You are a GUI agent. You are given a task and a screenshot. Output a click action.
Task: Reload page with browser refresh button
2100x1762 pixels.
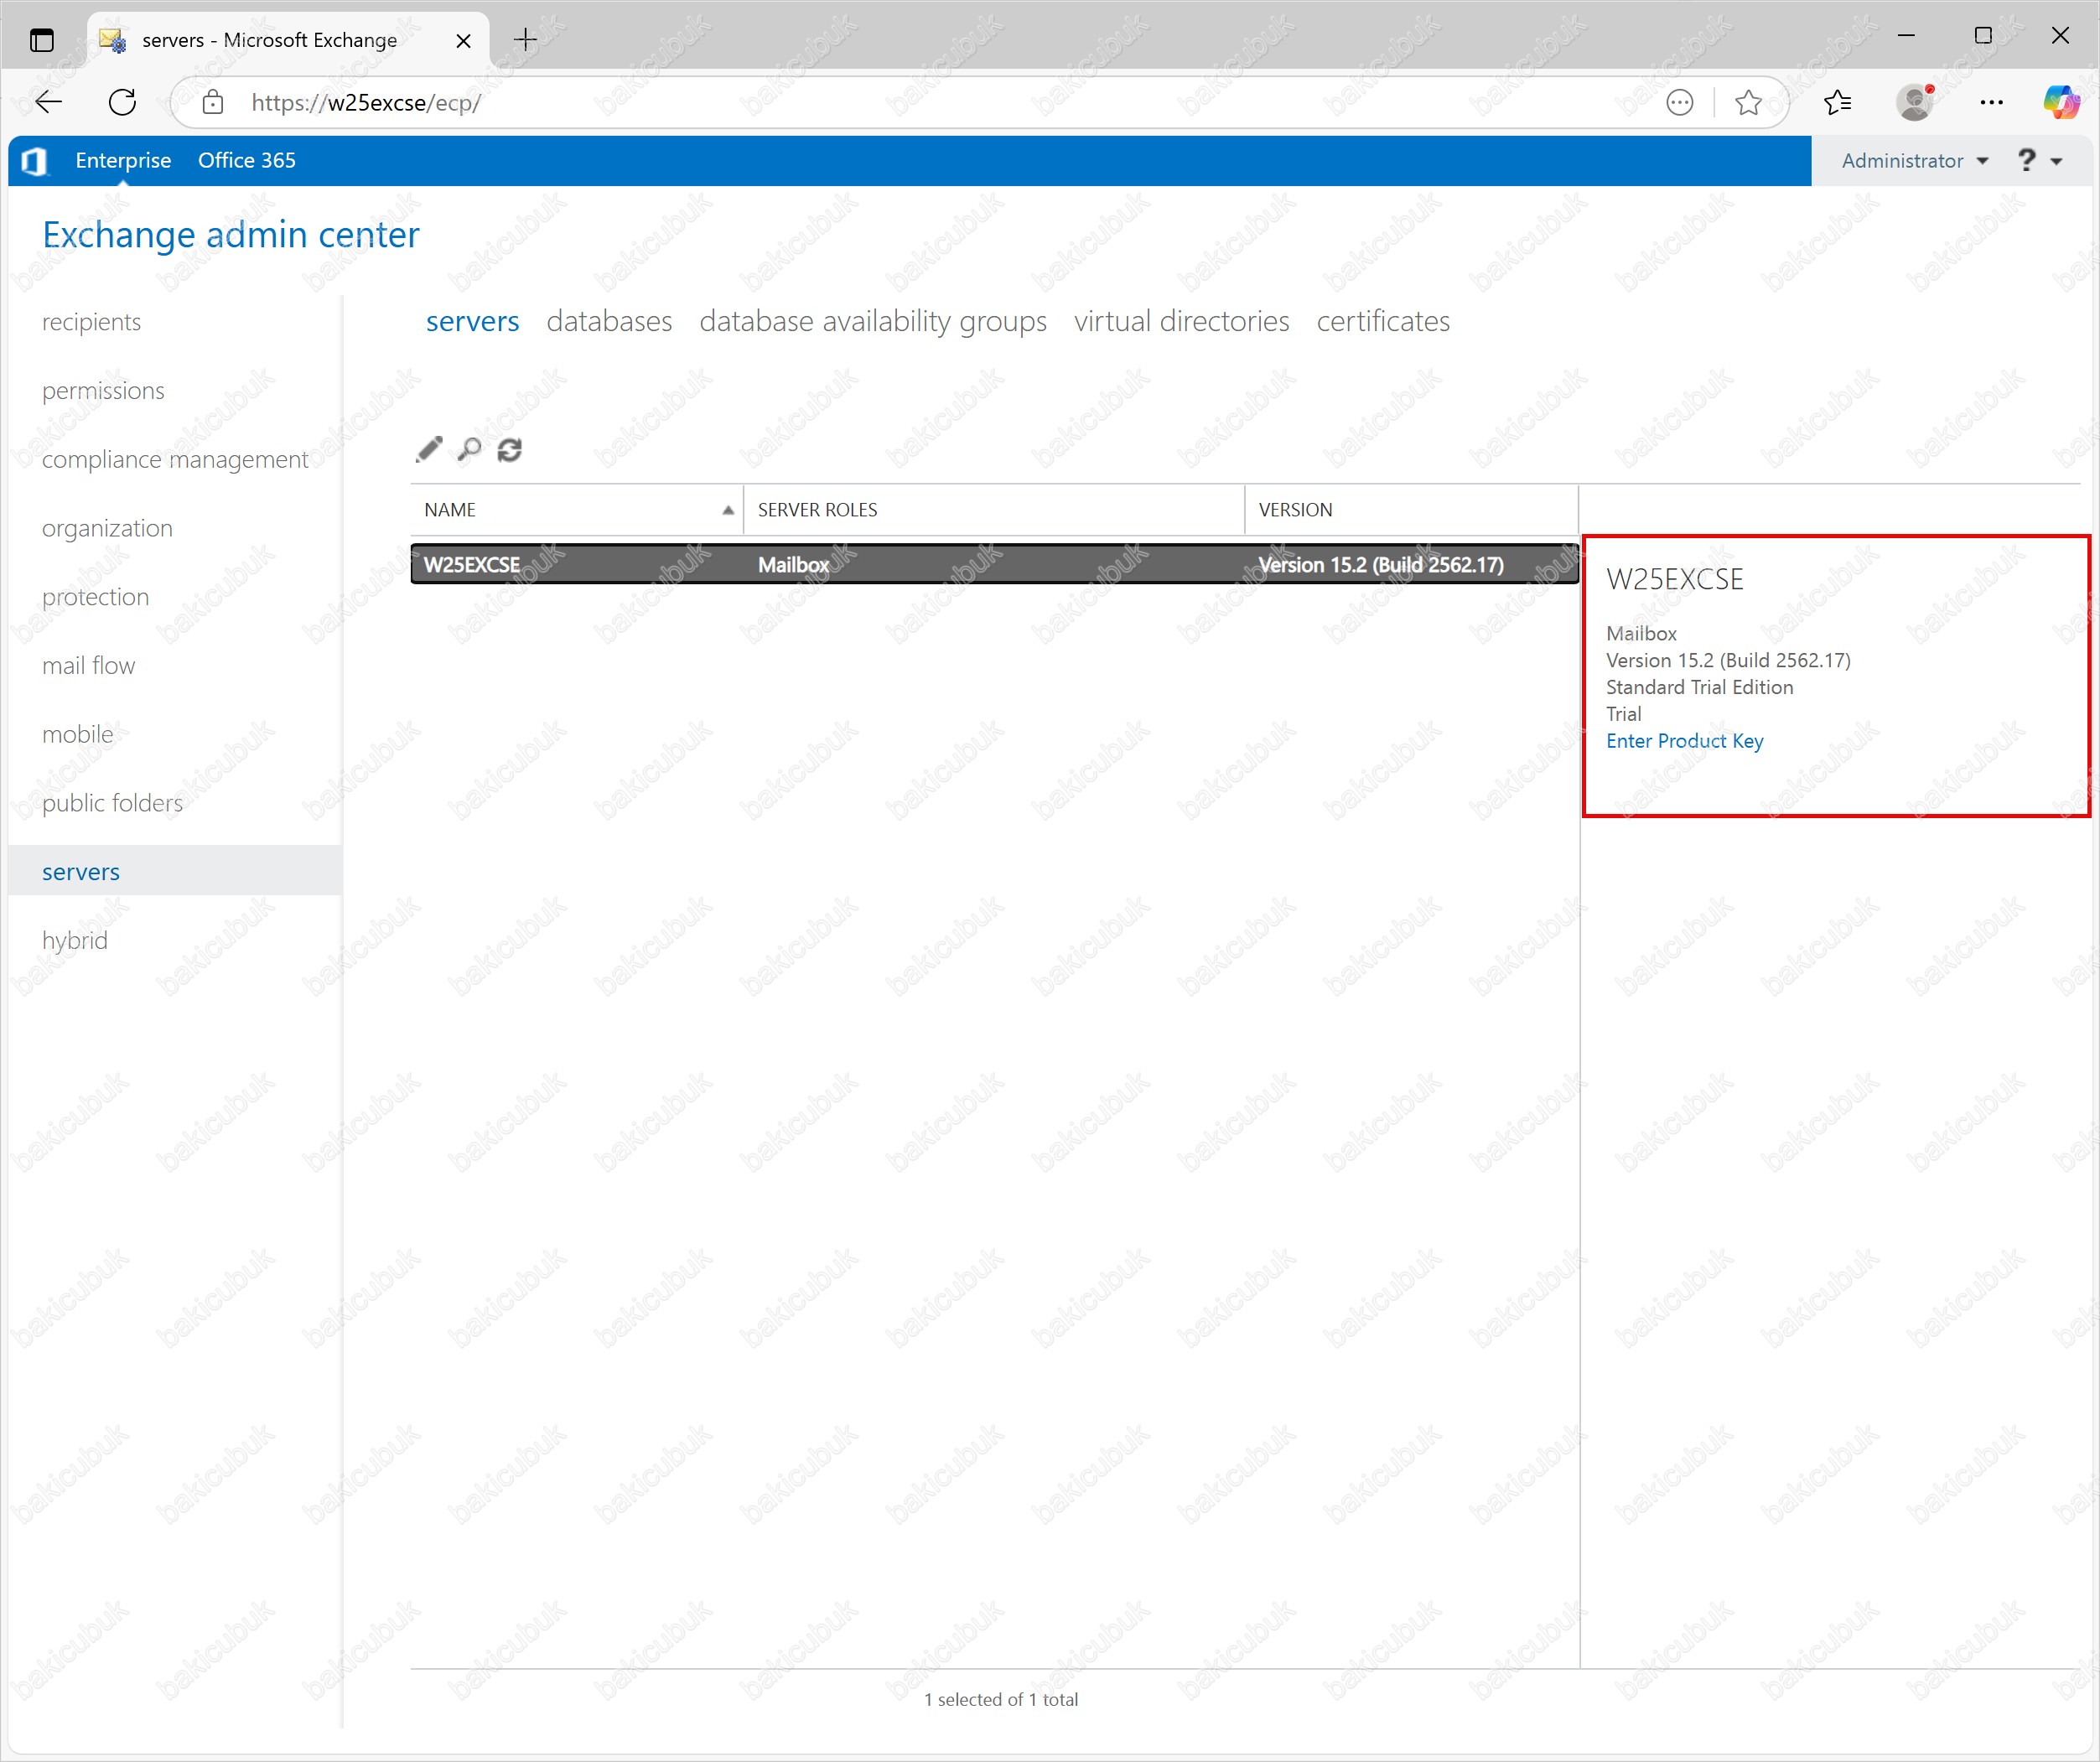[x=122, y=102]
